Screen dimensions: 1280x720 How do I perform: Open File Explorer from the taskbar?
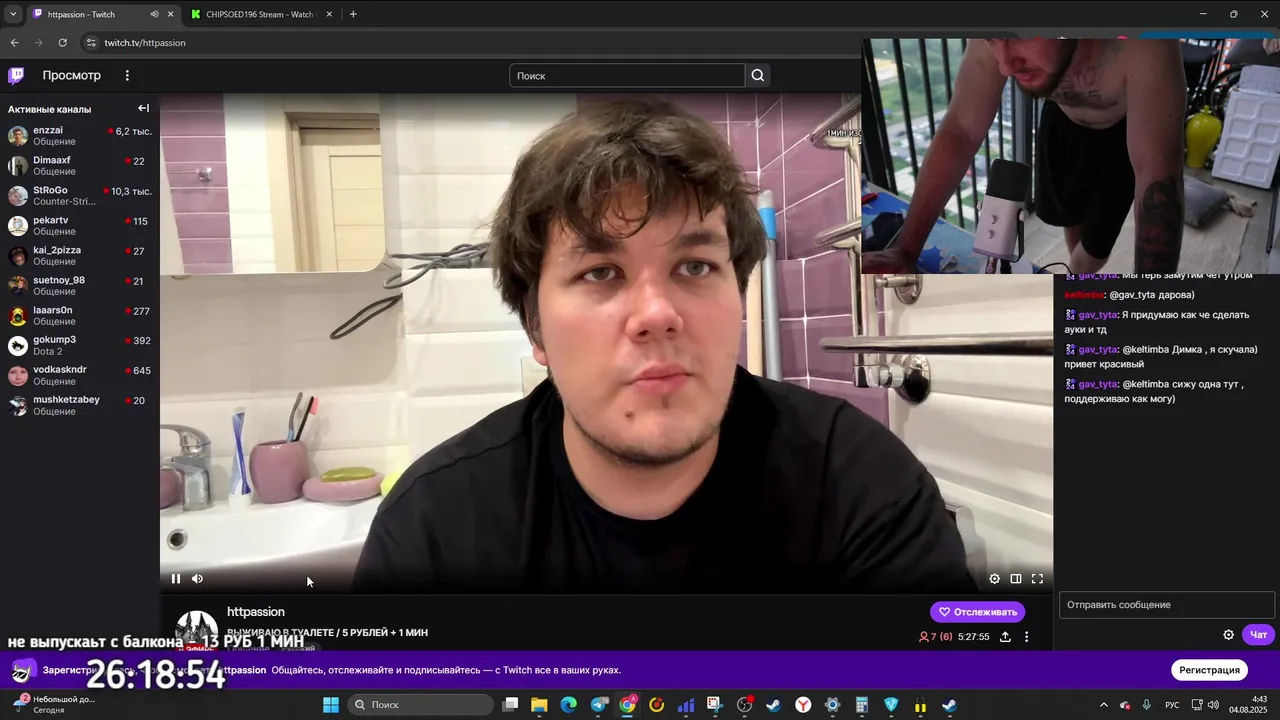[x=539, y=705]
